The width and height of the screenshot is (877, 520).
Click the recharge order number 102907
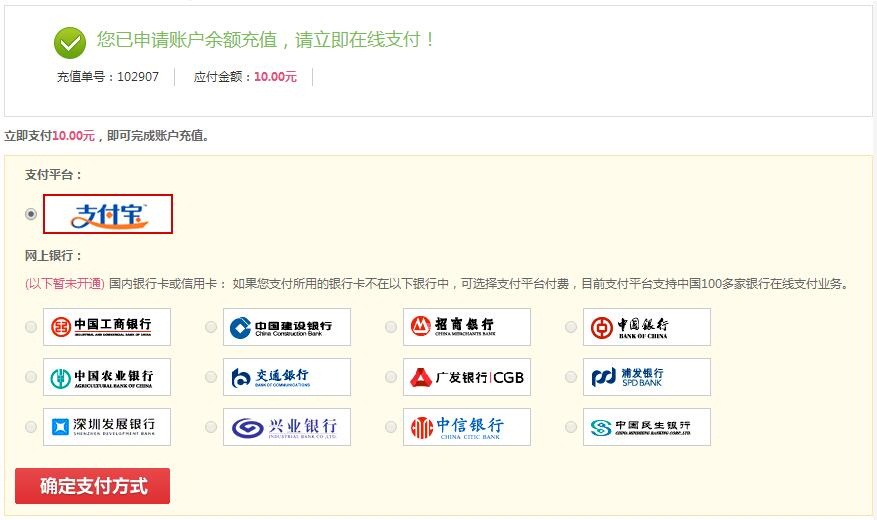click(138, 77)
